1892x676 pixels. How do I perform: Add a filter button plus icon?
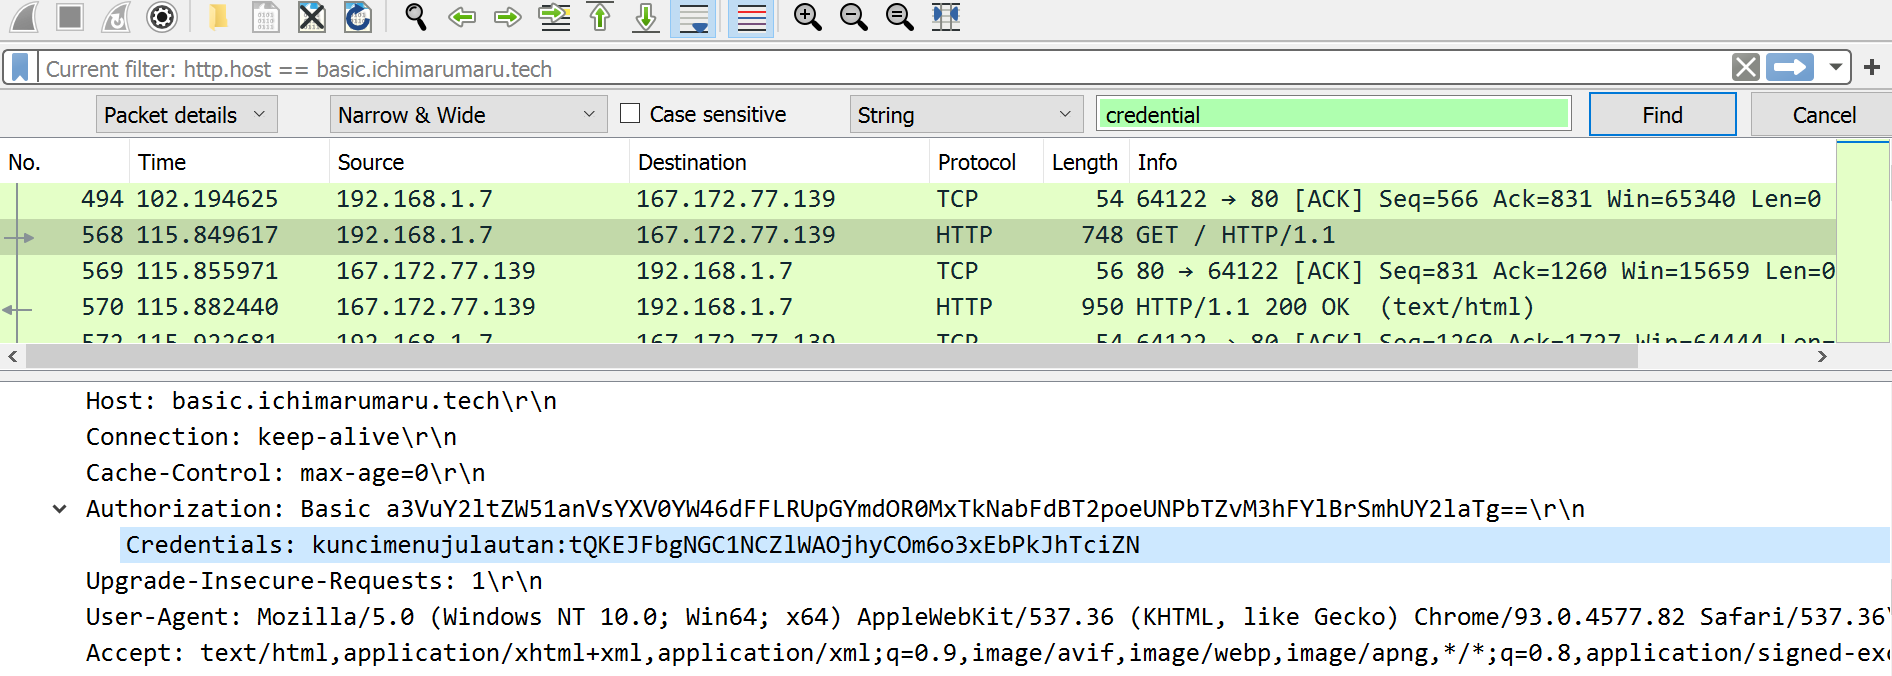pyautogui.click(x=1872, y=68)
